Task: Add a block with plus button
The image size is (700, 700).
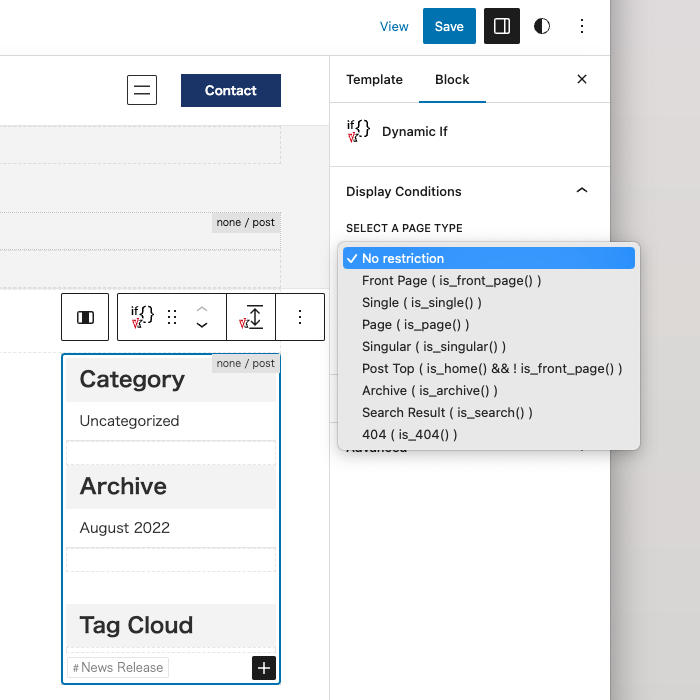Action: pos(263,668)
